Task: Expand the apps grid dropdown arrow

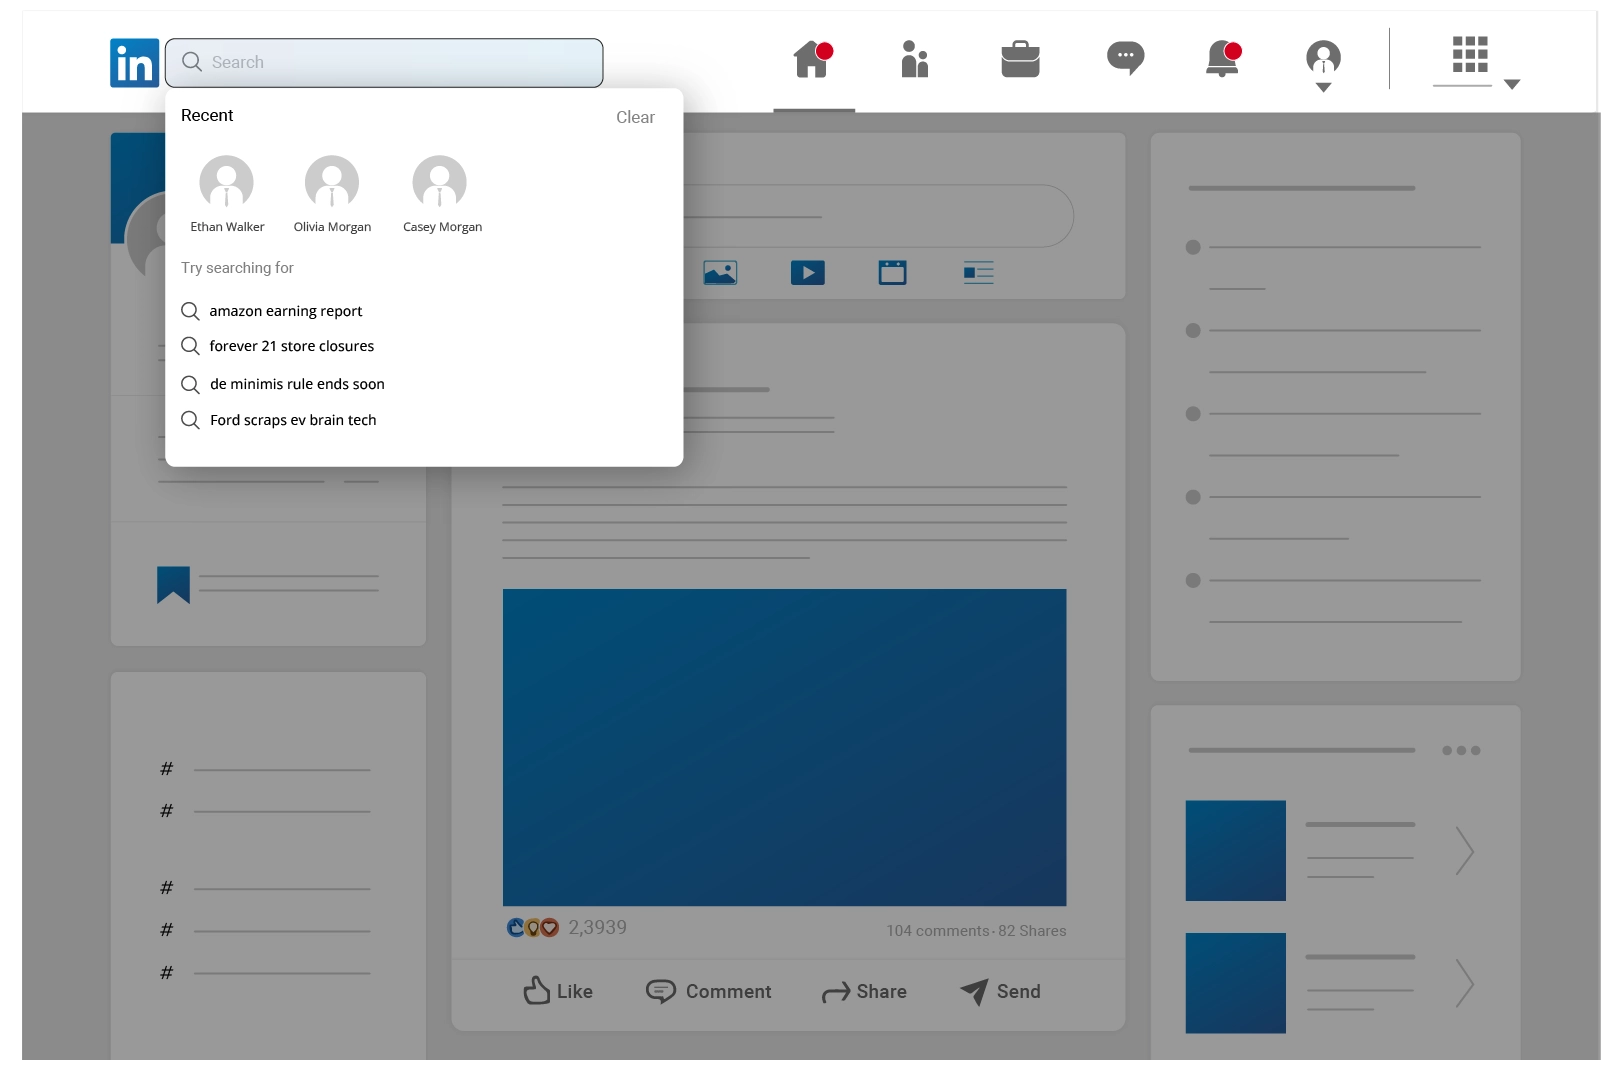Action: point(1512,85)
